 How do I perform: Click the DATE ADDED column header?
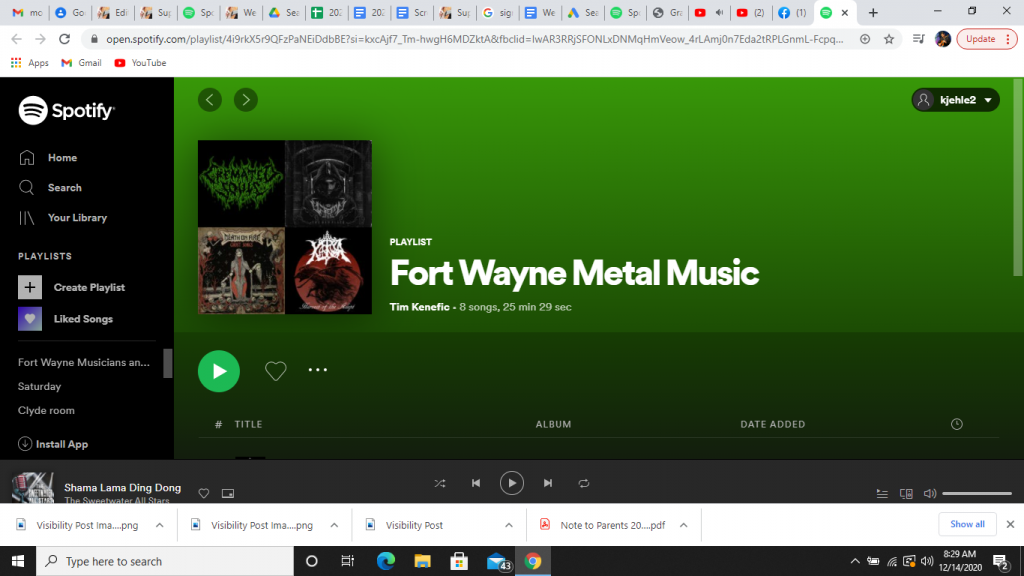point(773,424)
